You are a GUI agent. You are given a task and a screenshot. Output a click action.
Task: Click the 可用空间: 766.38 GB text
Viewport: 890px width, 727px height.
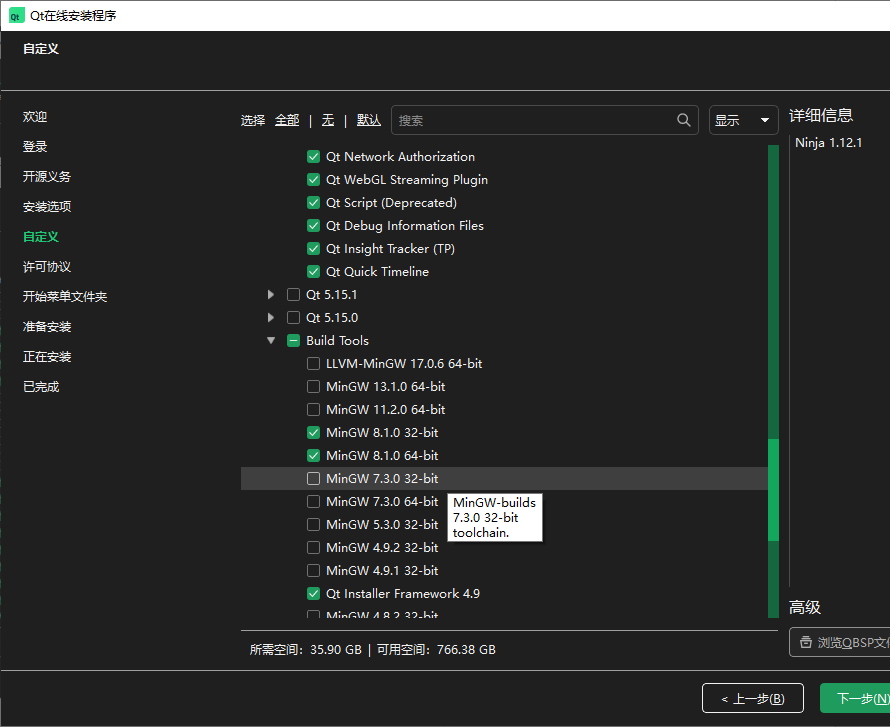tap(436, 650)
